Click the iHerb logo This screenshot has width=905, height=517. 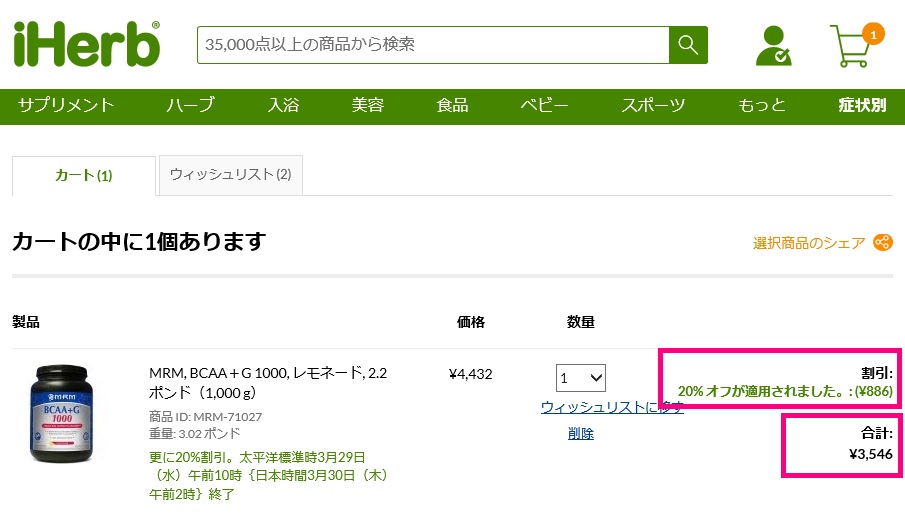tap(87, 44)
